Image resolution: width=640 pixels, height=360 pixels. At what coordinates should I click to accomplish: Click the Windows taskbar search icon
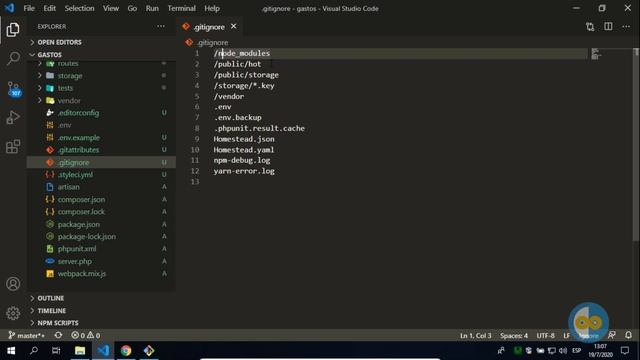coord(34,351)
